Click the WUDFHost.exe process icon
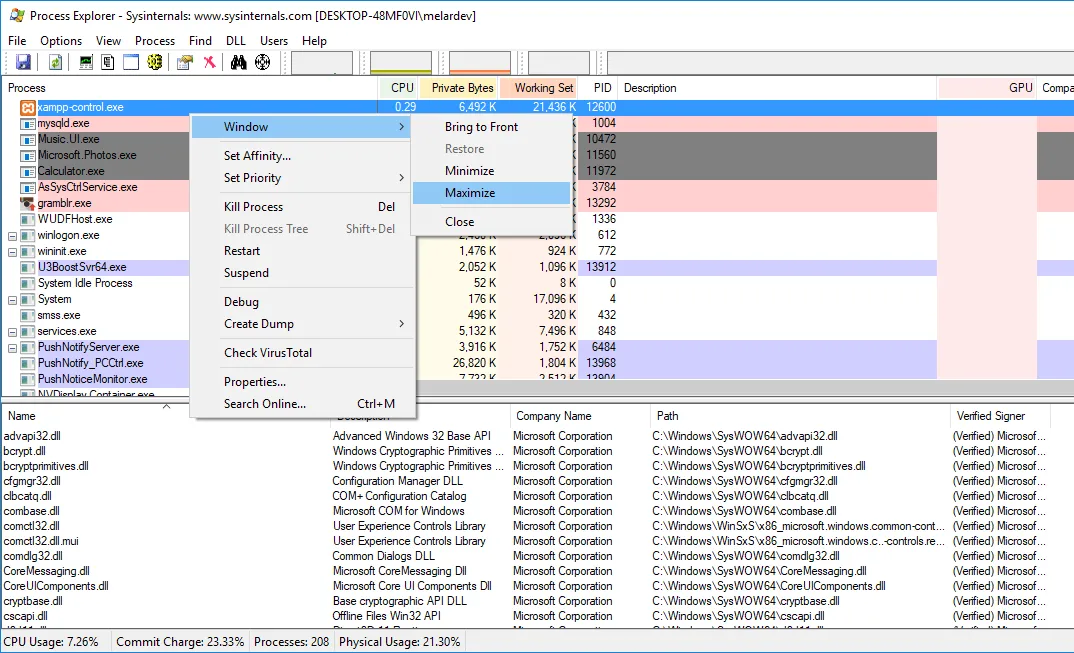 27,219
